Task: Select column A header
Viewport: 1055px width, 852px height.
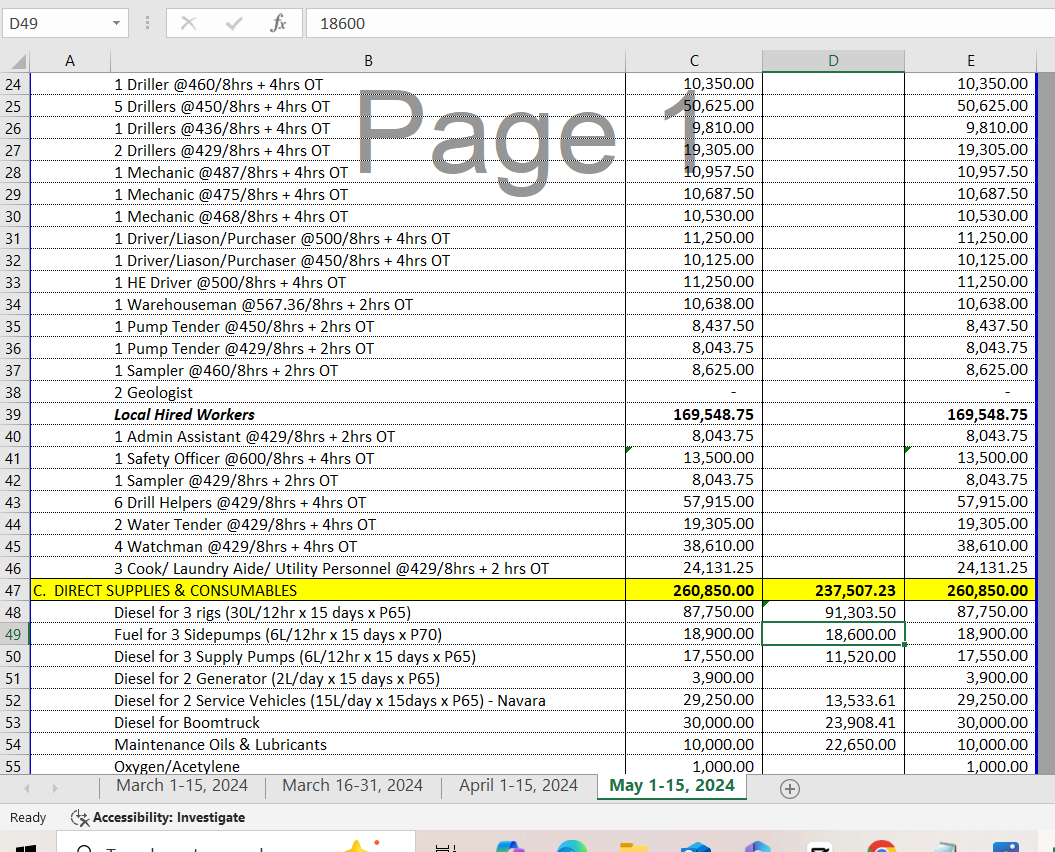Action: click(x=70, y=61)
